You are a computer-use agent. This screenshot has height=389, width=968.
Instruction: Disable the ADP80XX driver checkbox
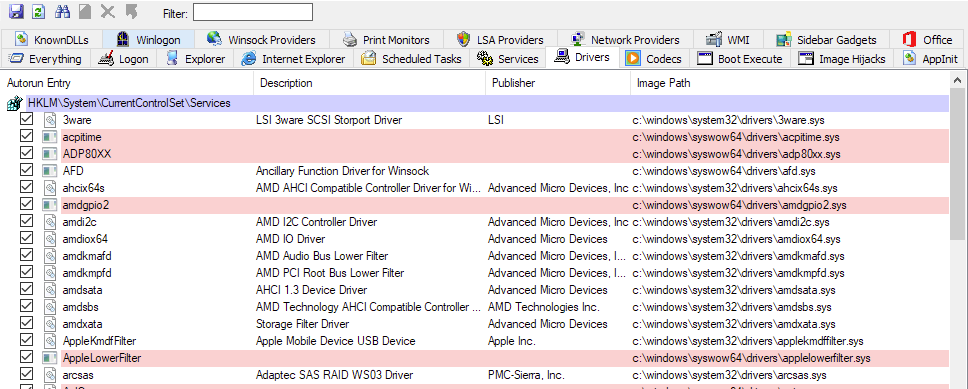(27, 154)
